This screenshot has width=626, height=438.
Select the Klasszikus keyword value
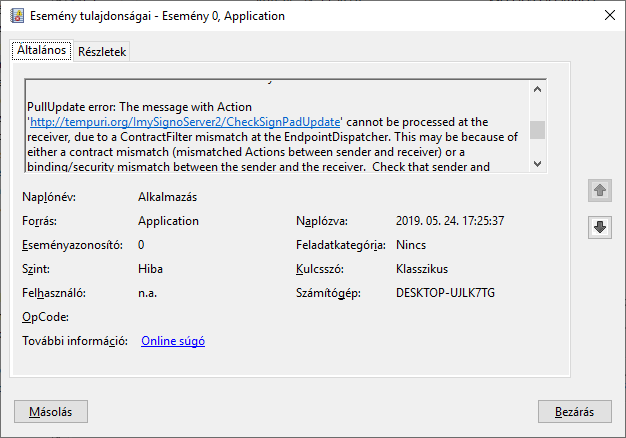(x=422, y=269)
